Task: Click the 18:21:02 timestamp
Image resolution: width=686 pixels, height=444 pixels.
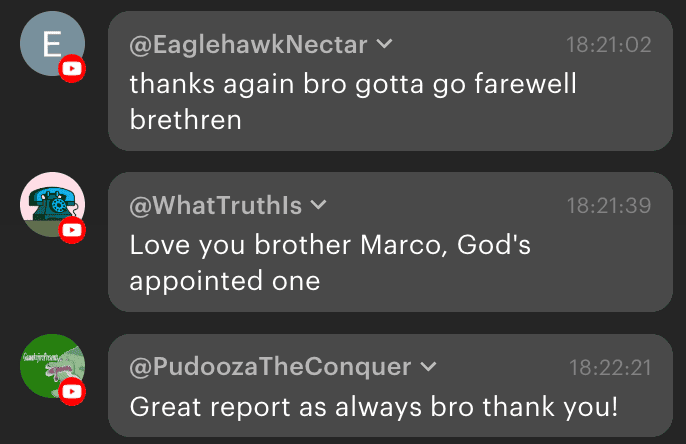Action: [x=609, y=44]
